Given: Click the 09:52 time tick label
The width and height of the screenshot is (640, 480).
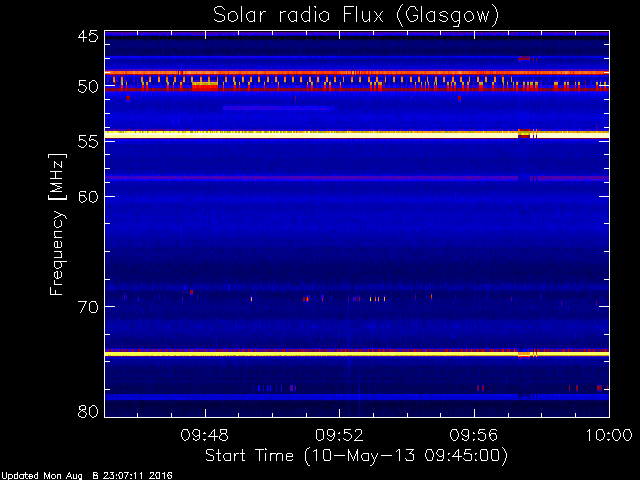Looking at the screenshot, I should (x=339, y=435).
